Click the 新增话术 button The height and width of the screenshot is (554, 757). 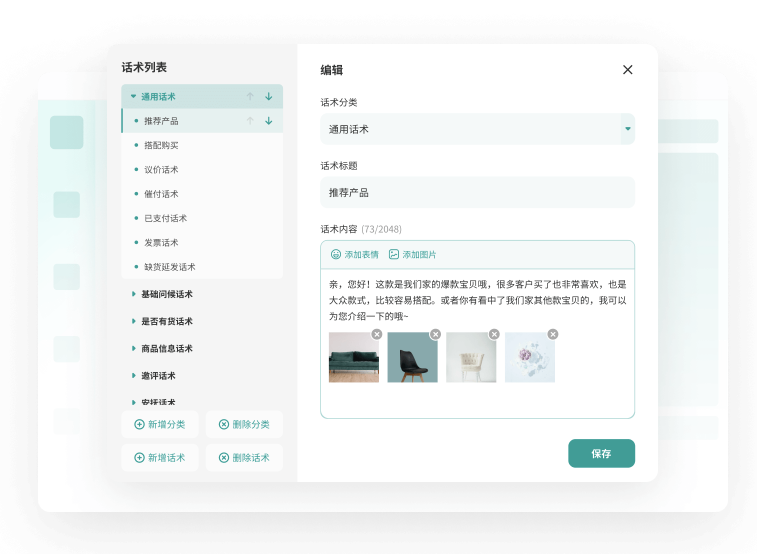(x=160, y=457)
